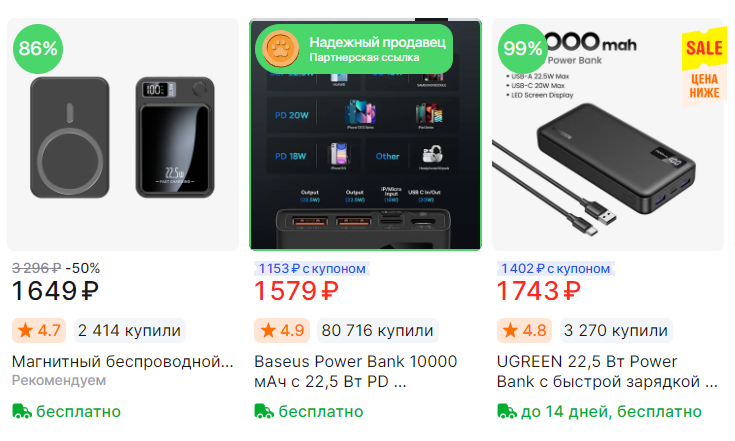The image size is (735, 441).
Task: Open 'Магнитный беспроводной...' product title
Action: pyautogui.click(x=122, y=361)
